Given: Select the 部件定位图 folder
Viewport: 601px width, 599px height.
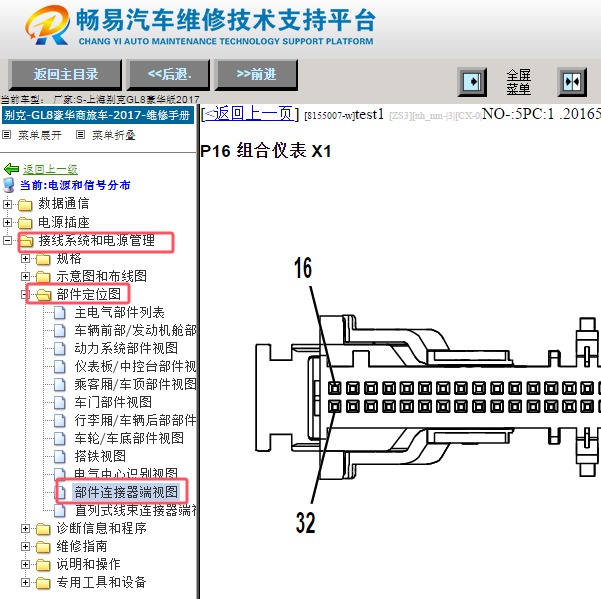Looking at the screenshot, I should [89, 294].
